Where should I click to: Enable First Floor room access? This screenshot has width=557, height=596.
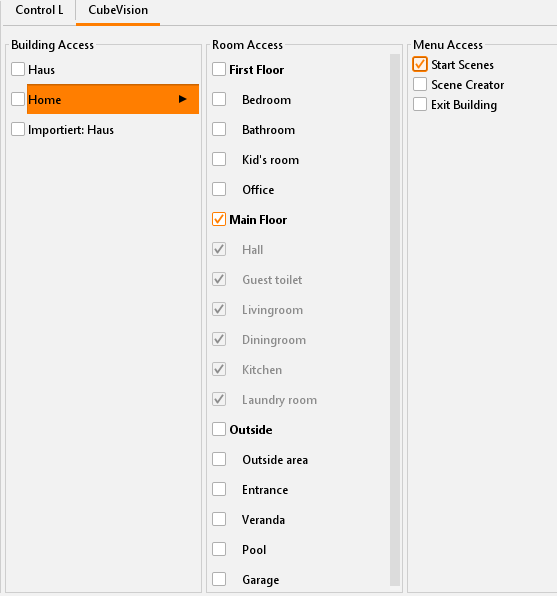tap(219, 69)
